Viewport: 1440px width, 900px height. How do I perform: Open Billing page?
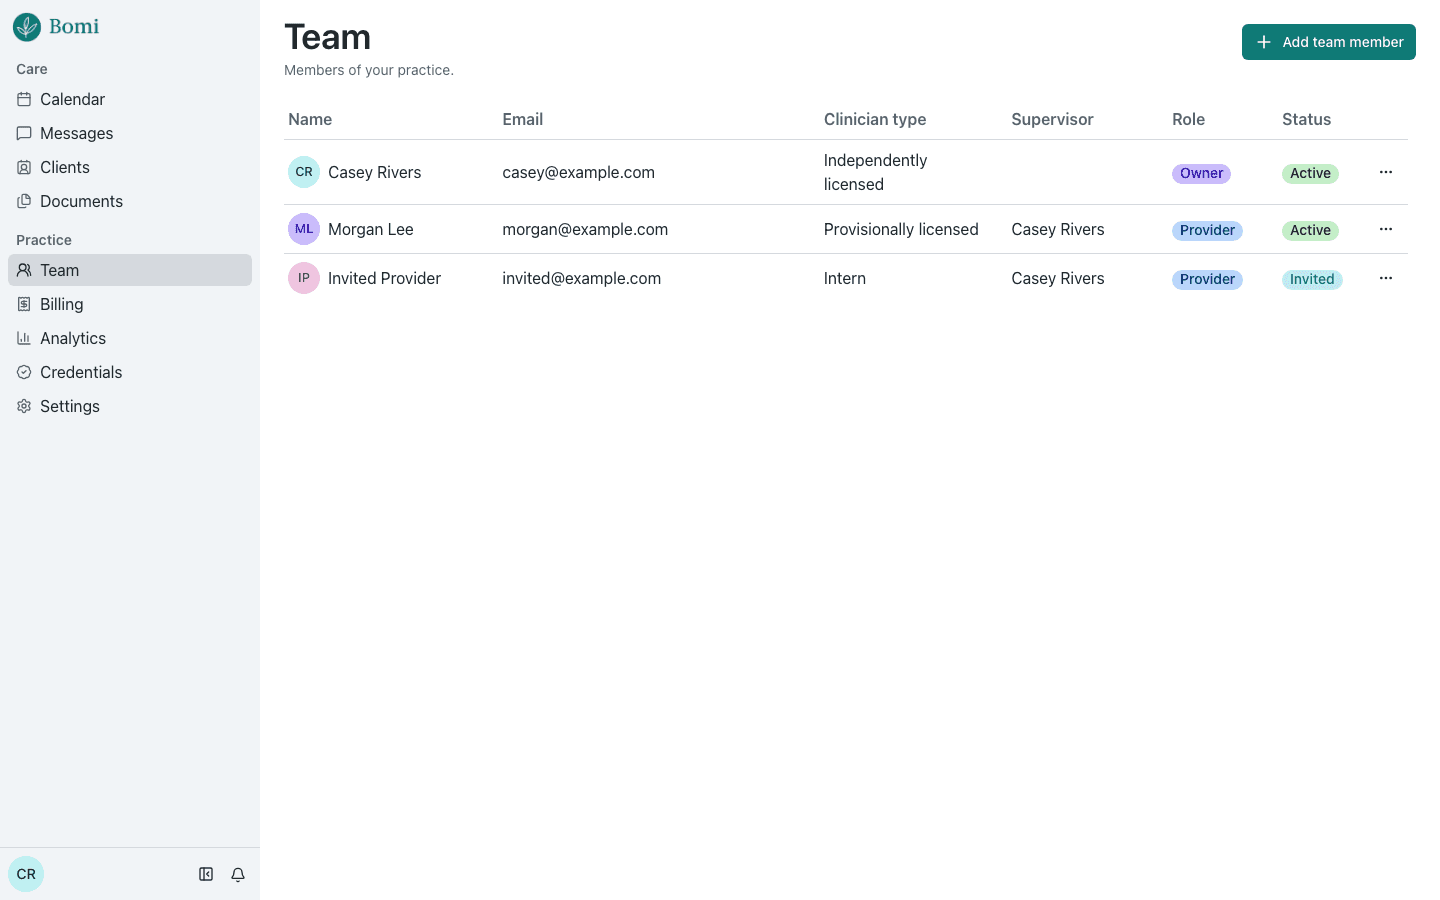[x=130, y=304]
